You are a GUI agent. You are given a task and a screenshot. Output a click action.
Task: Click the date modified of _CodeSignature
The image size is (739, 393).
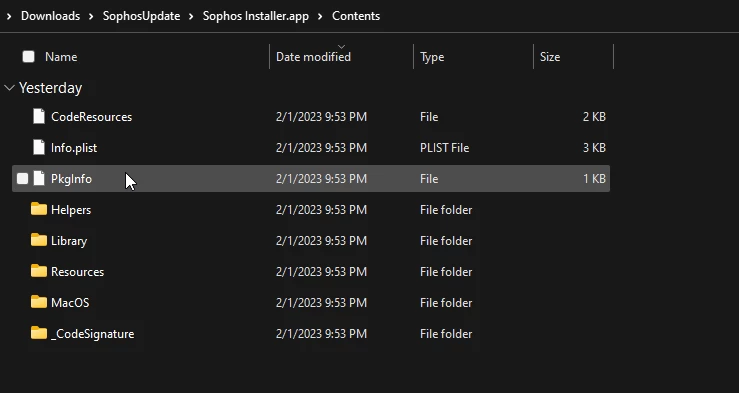pos(321,334)
